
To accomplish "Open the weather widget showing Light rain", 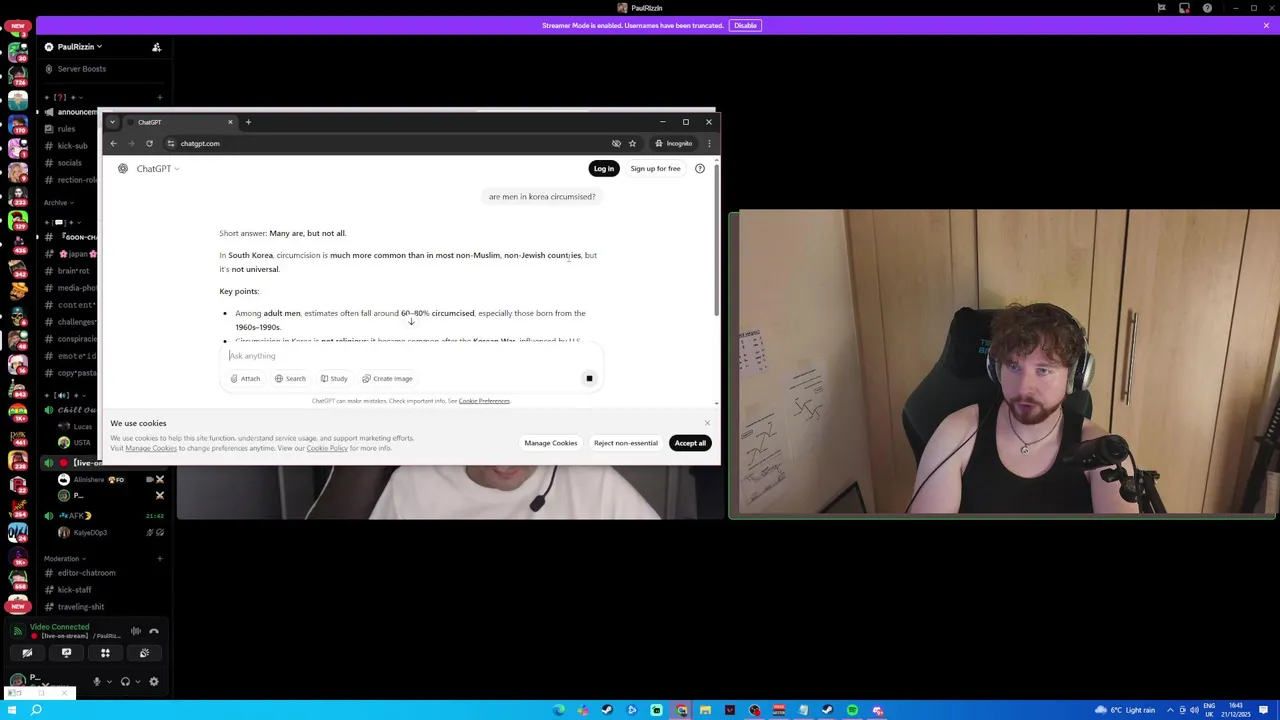I will click(x=1125, y=710).
